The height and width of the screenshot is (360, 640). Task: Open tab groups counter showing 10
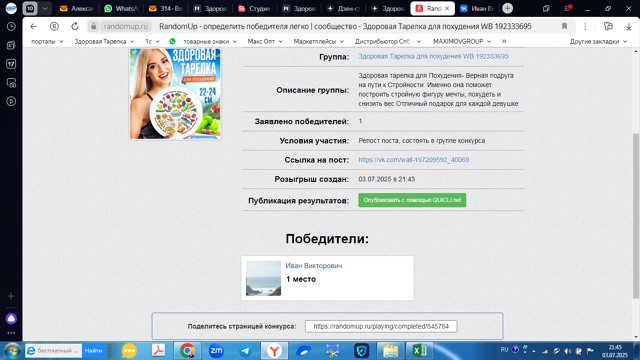tap(30, 8)
